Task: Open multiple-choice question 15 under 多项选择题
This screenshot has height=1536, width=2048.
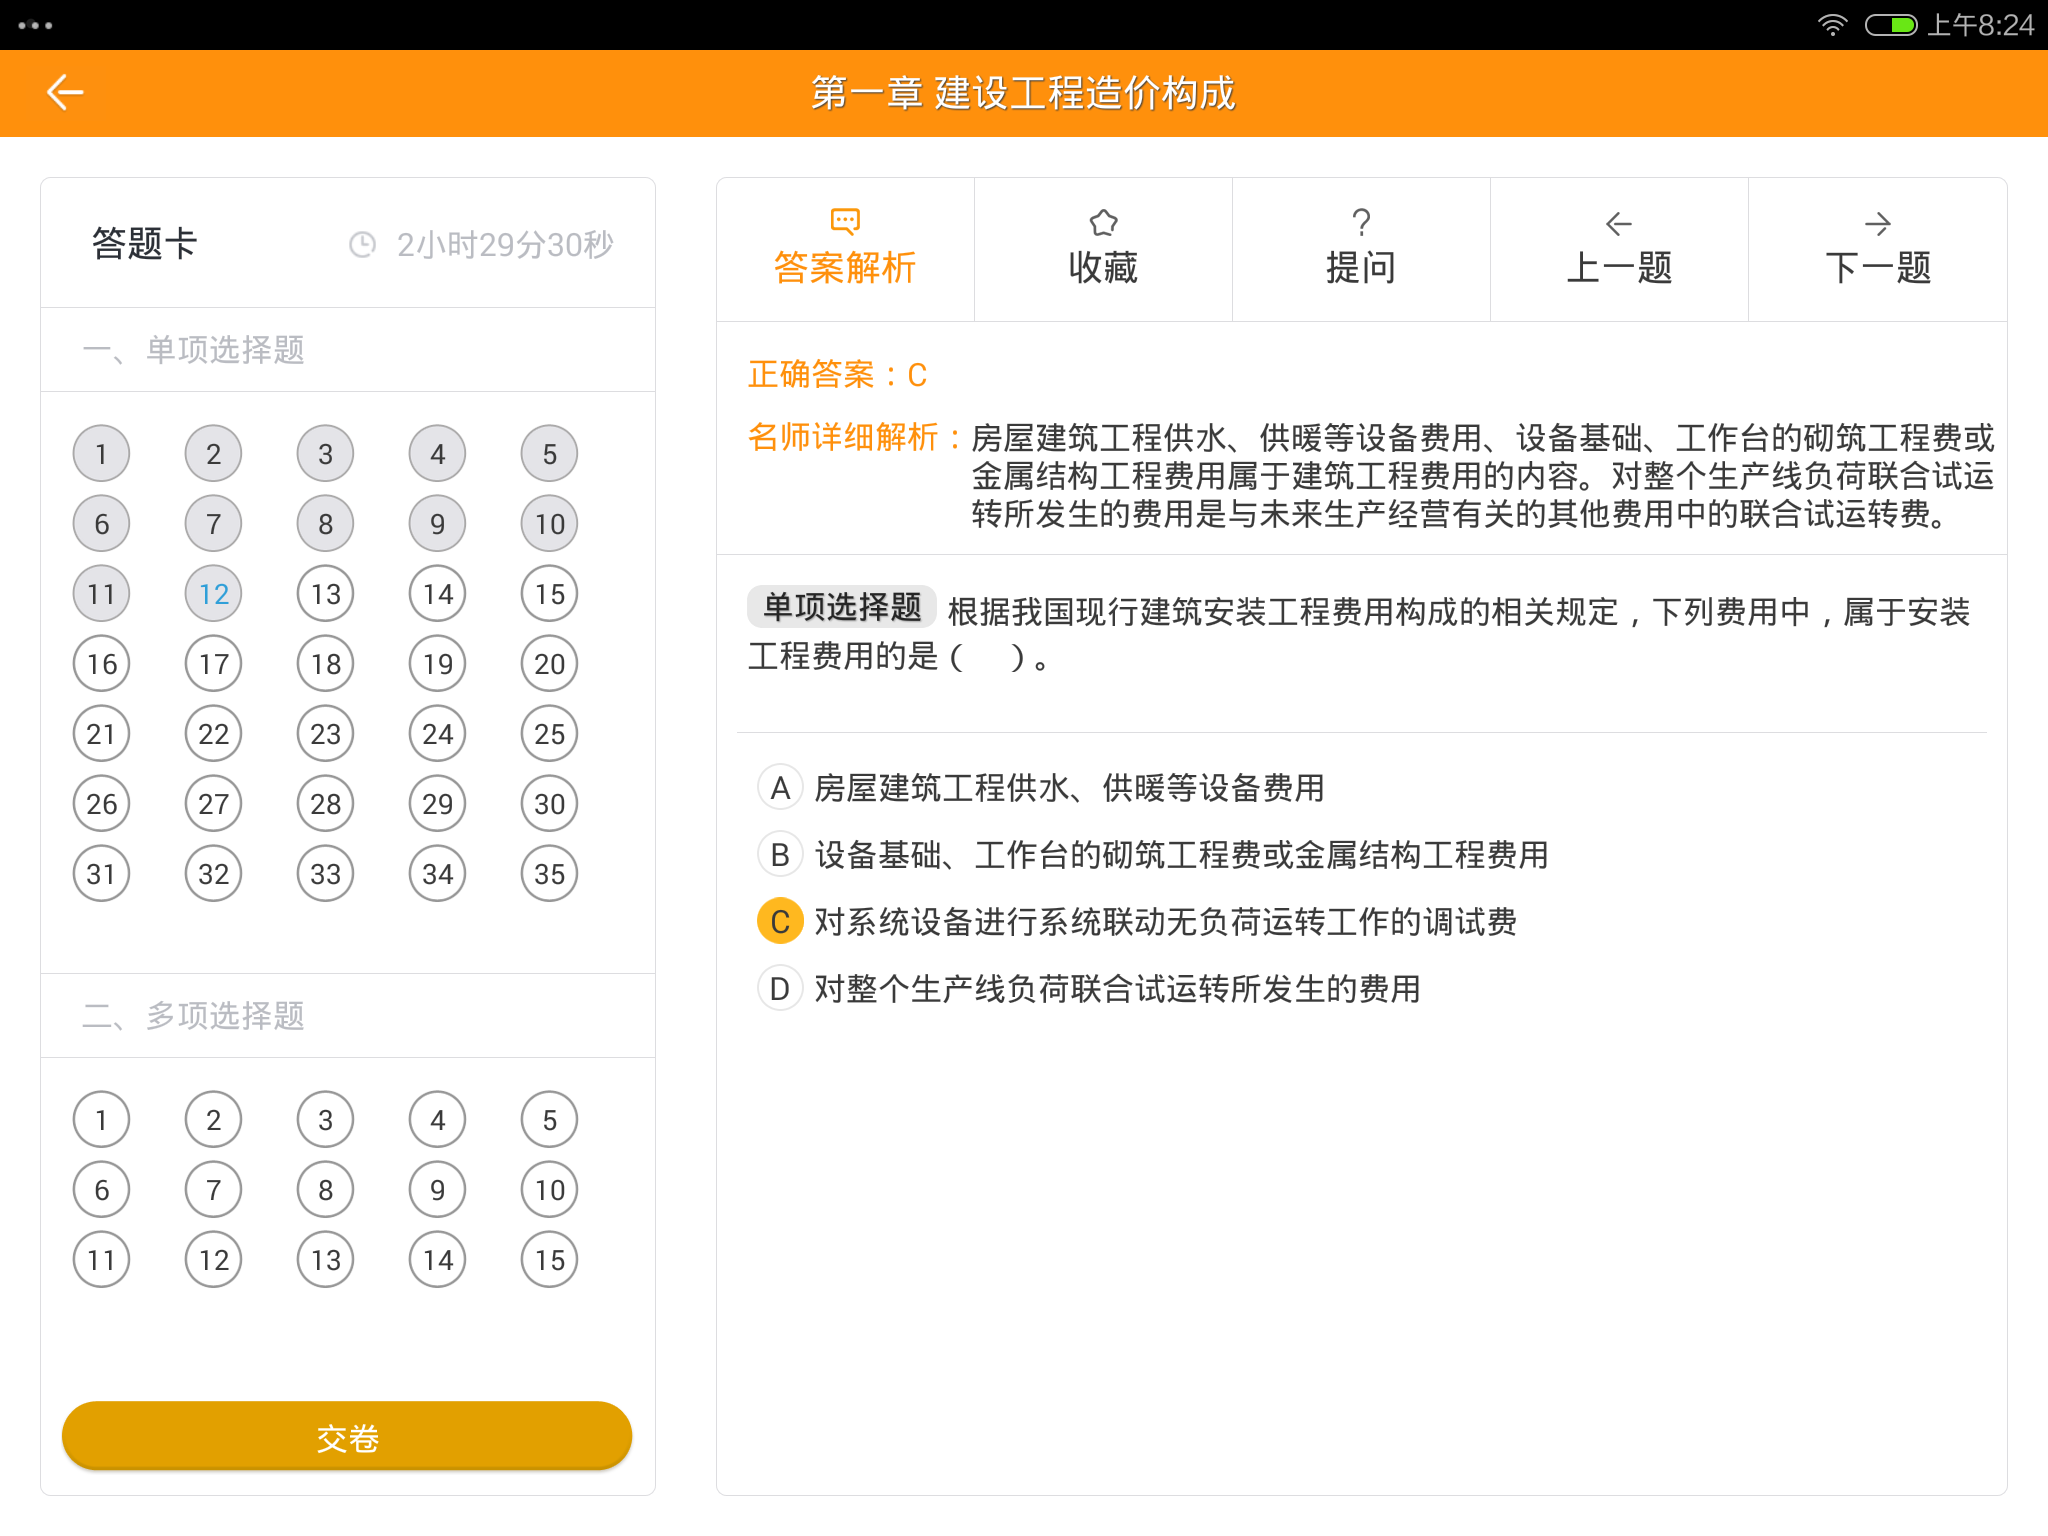Action: click(x=549, y=1260)
